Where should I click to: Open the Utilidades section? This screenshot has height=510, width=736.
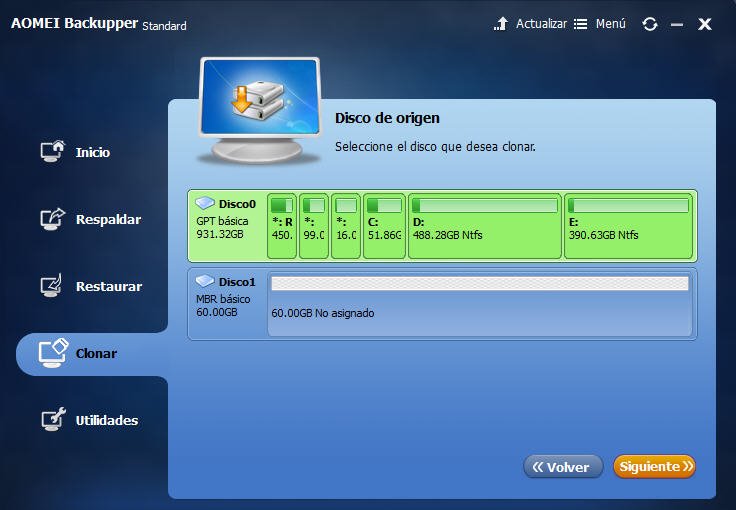tap(107, 420)
